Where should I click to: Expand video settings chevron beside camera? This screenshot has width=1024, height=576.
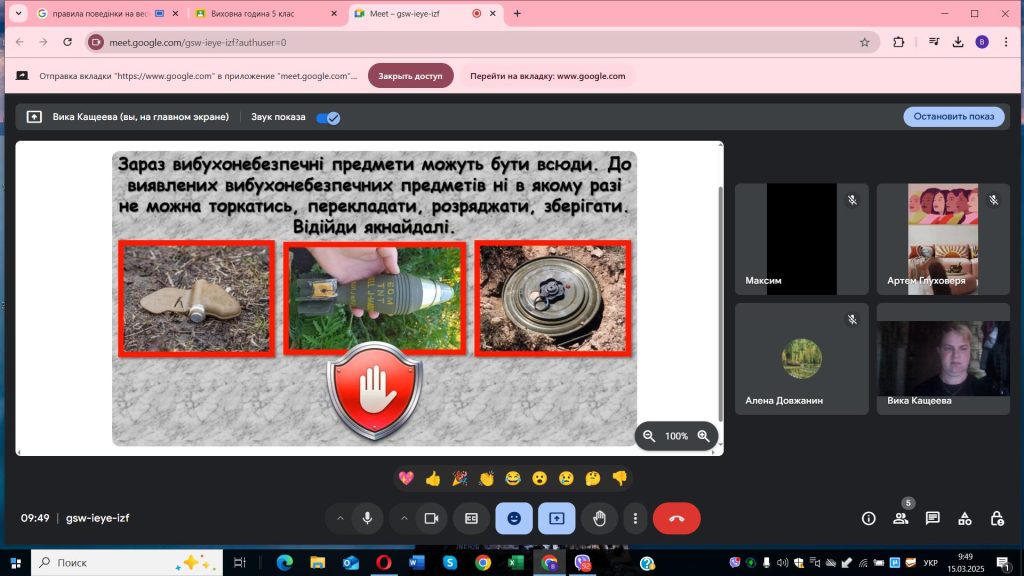tap(404, 519)
